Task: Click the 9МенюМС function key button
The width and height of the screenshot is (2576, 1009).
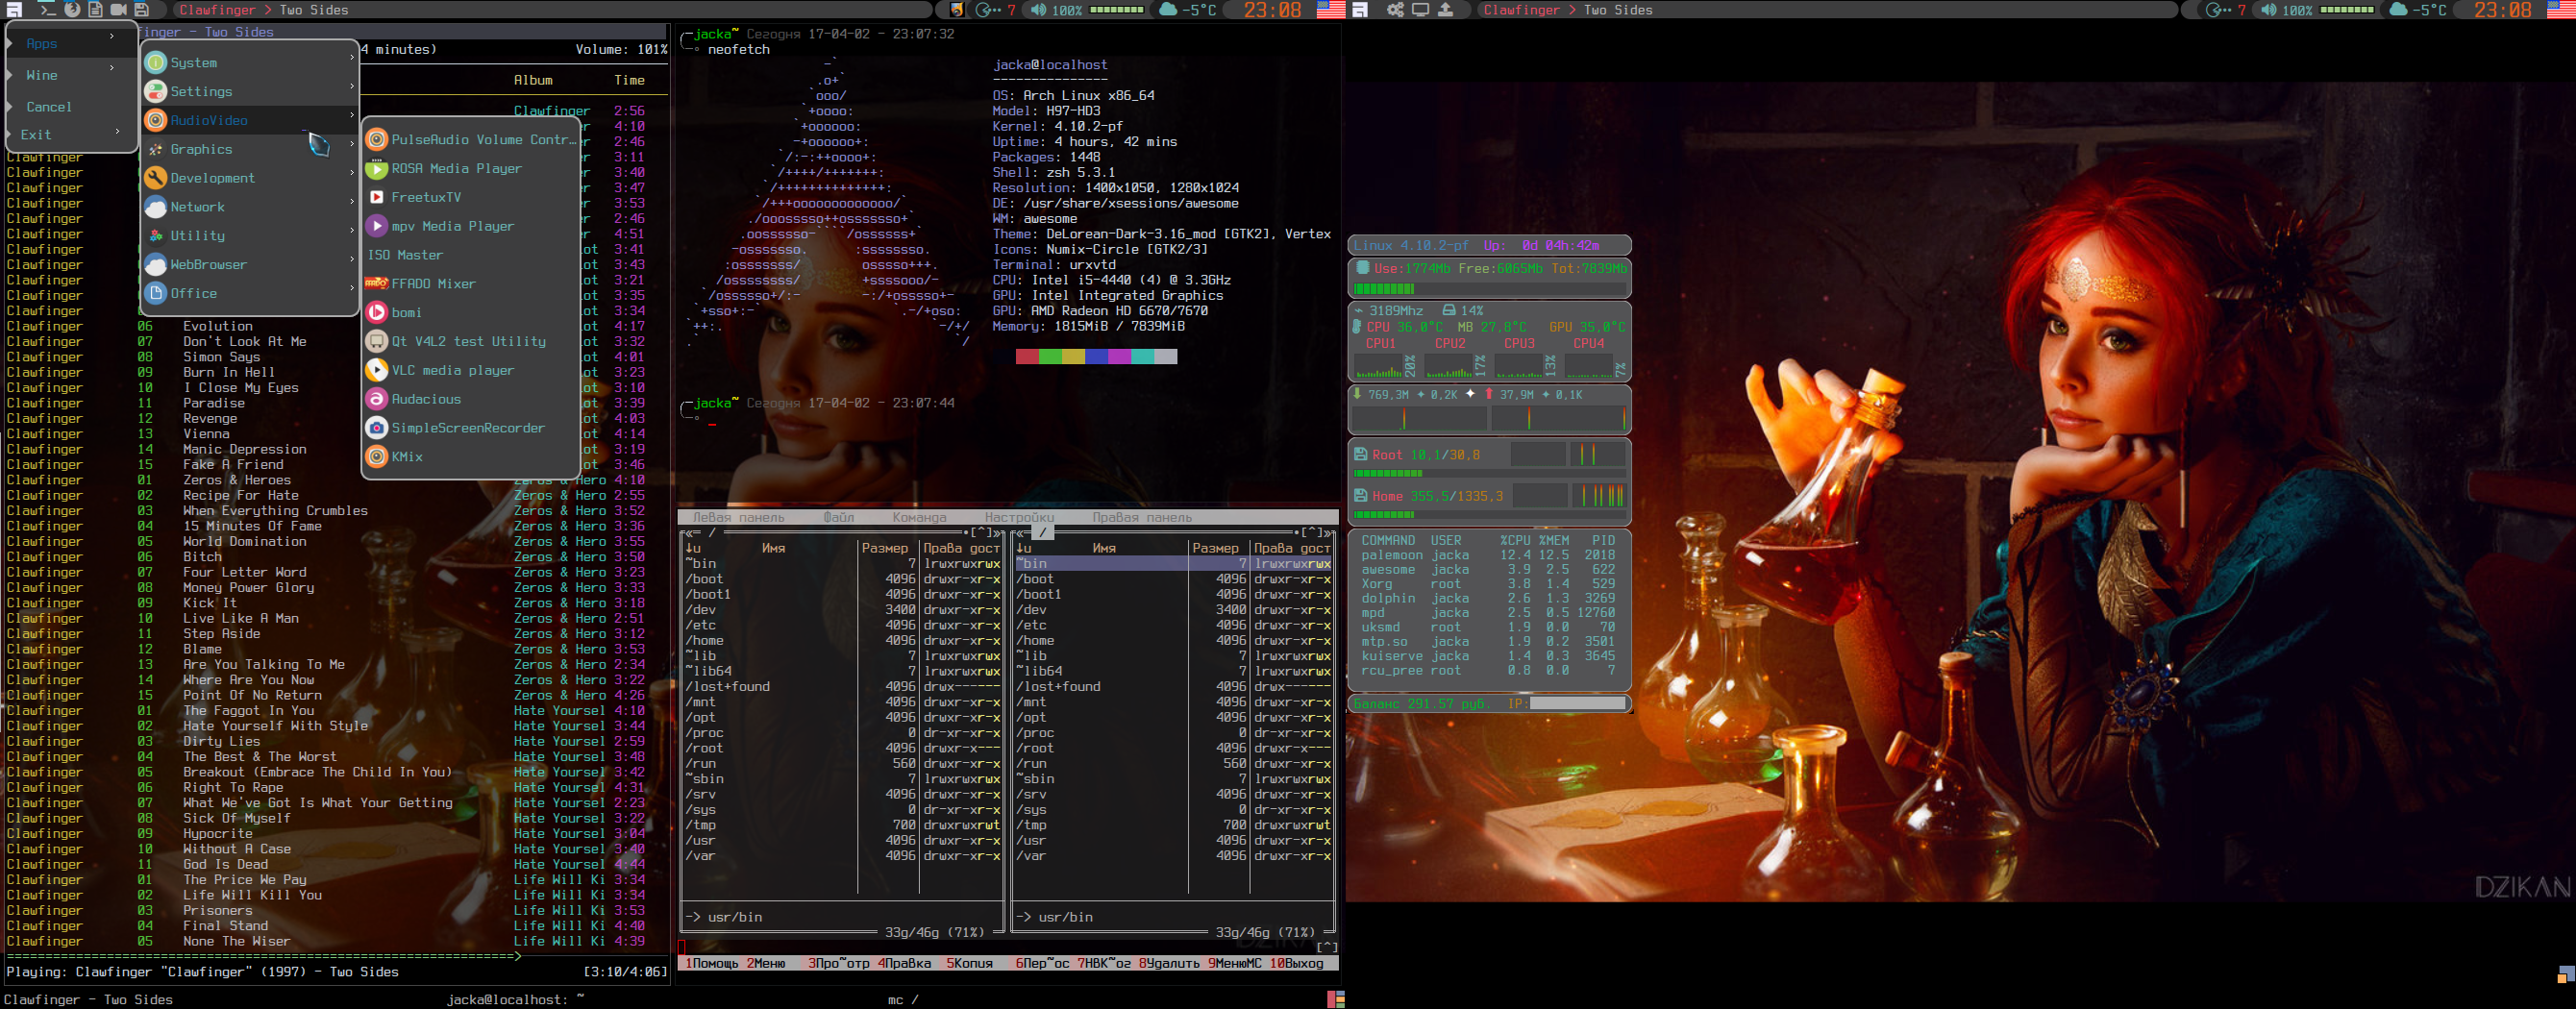Action: click(x=1234, y=963)
